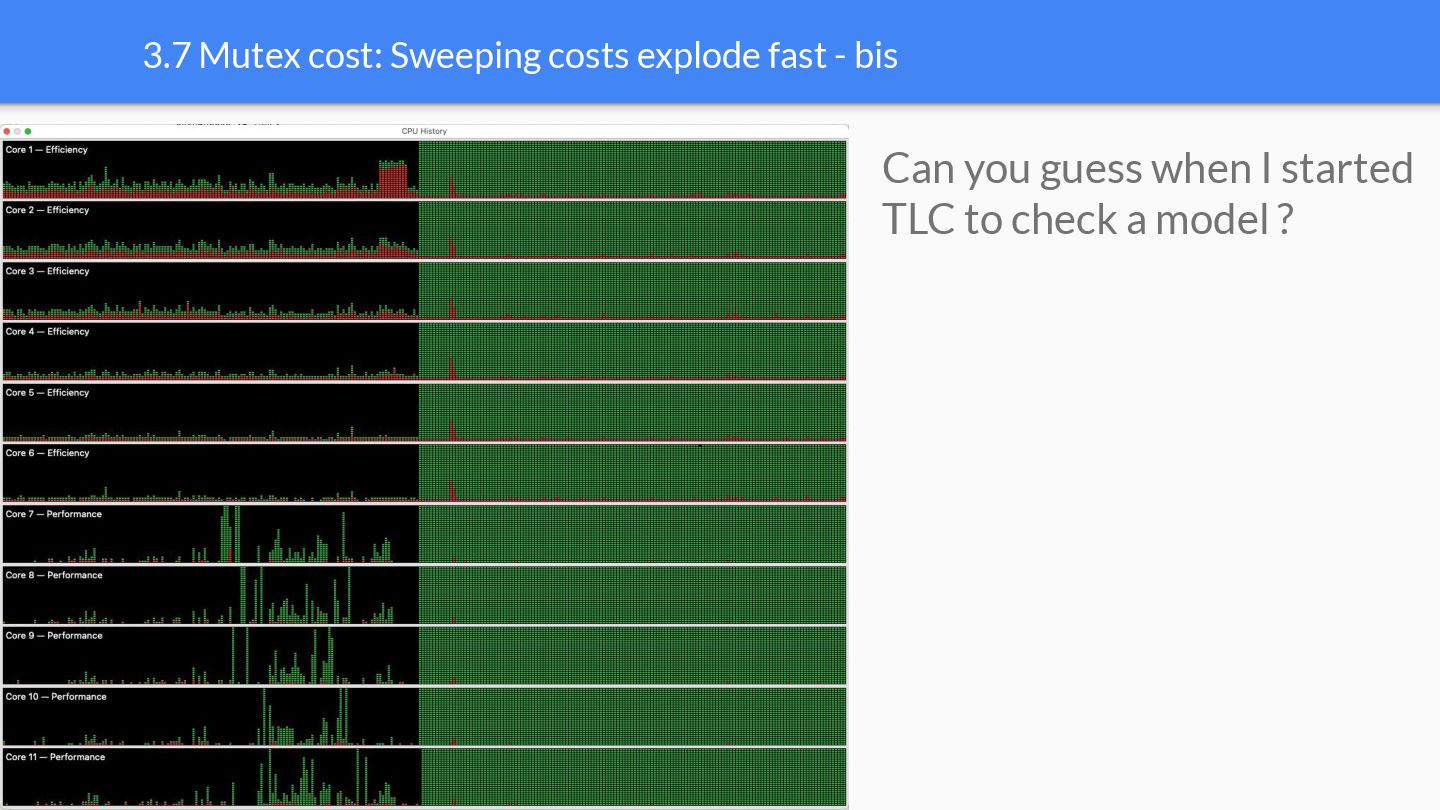
Task: Click the red usage block in Core 1
Action: click(x=393, y=180)
